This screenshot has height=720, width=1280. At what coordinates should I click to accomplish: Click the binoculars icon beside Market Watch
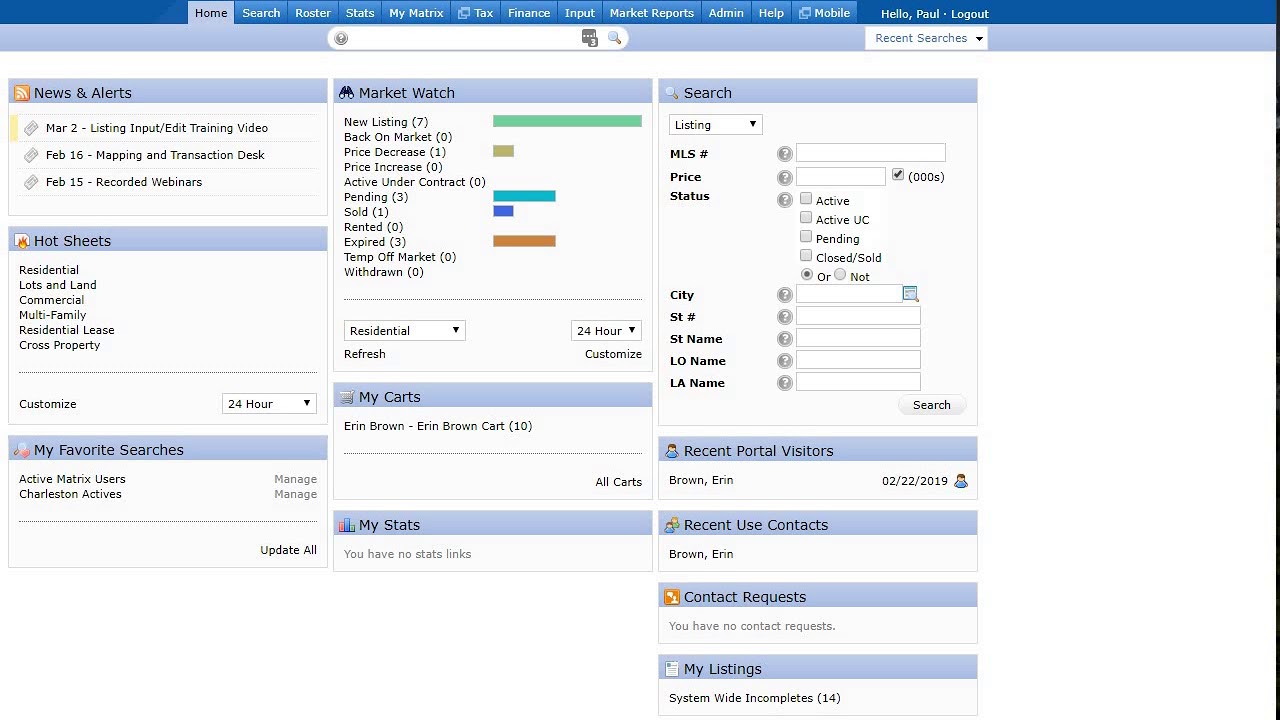(x=346, y=93)
